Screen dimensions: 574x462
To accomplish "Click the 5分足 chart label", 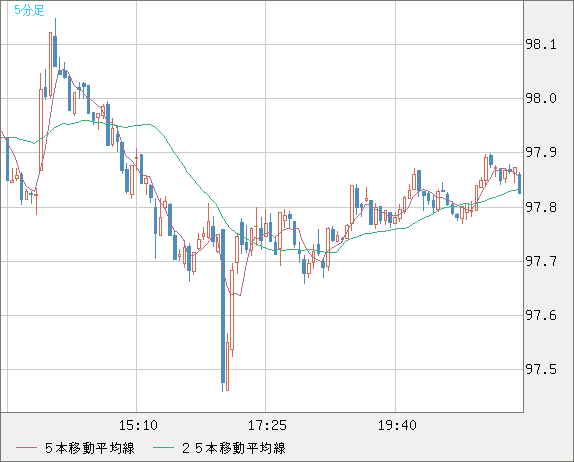I will point(29,10).
